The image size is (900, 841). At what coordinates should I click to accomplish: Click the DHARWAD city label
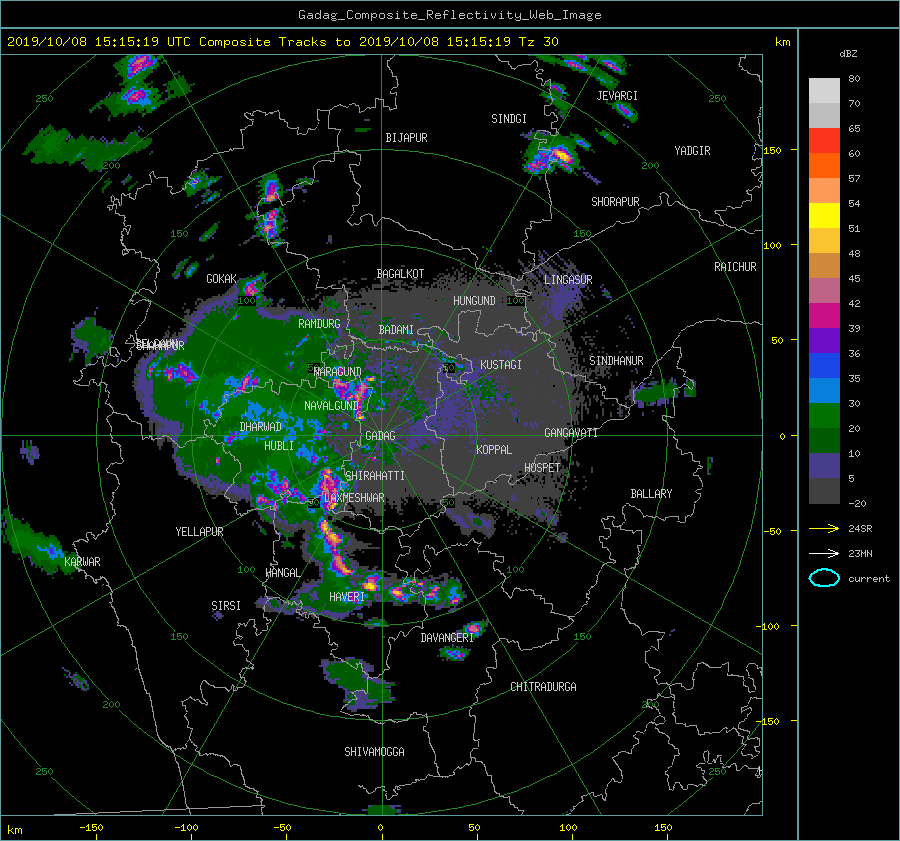261,427
